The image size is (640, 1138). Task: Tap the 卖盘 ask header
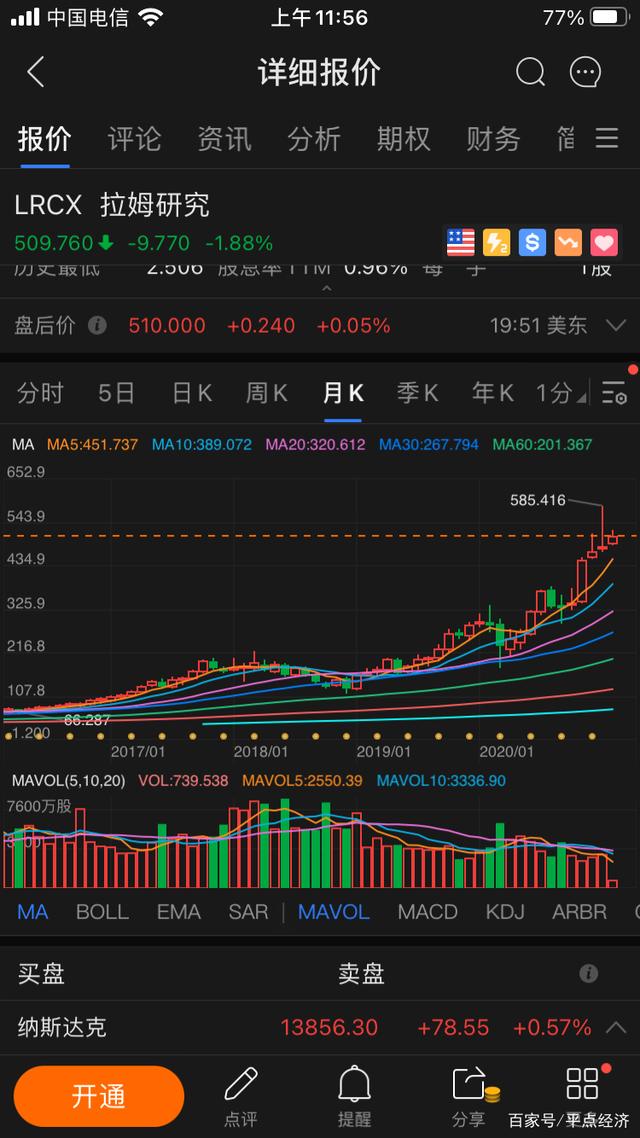361,973
